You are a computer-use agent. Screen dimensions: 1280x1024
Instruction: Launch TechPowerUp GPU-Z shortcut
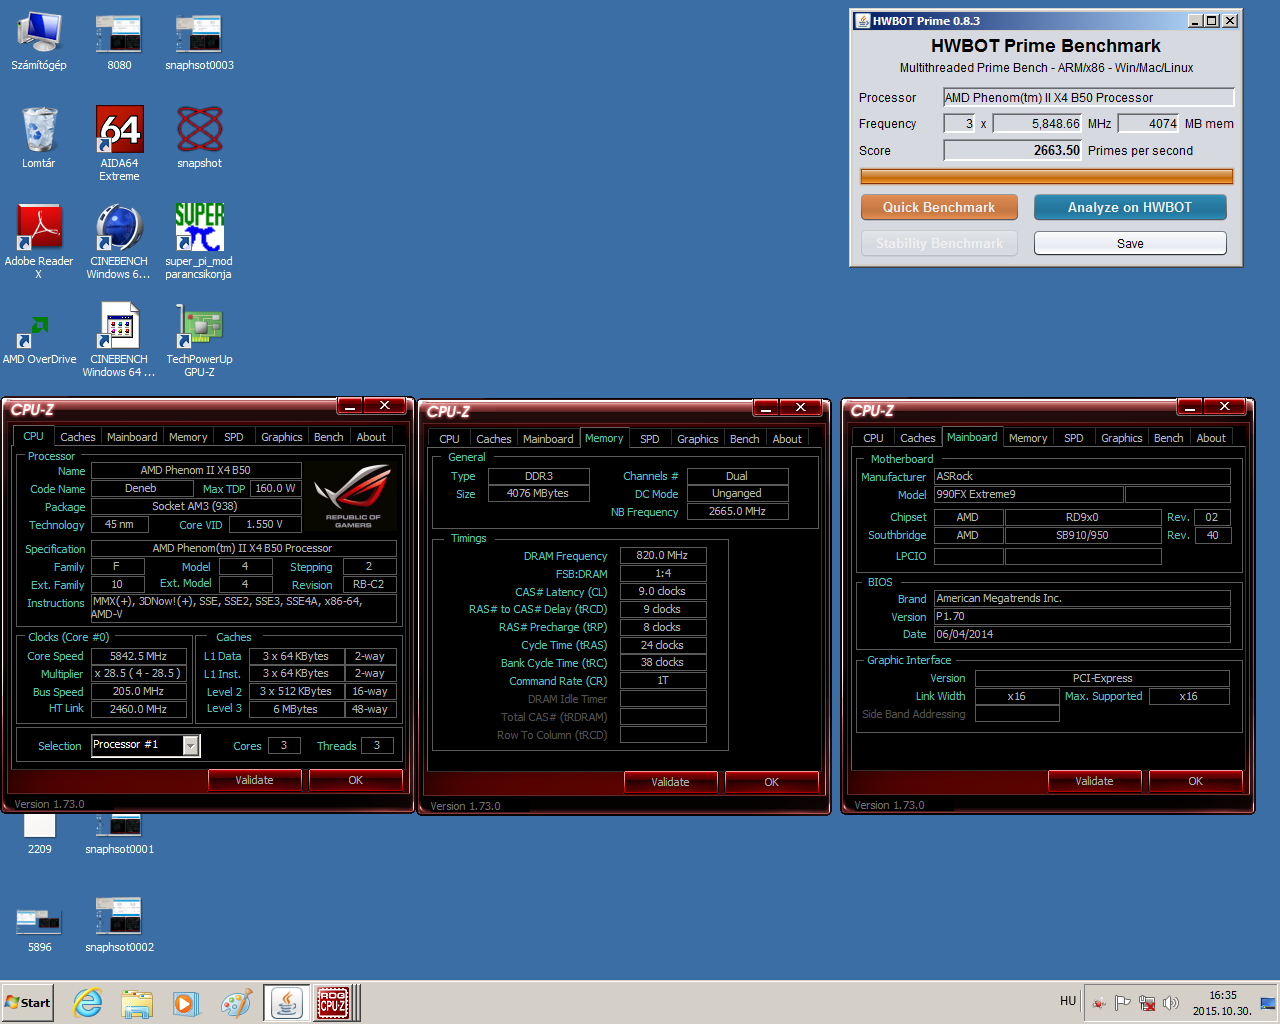(199, 340)
